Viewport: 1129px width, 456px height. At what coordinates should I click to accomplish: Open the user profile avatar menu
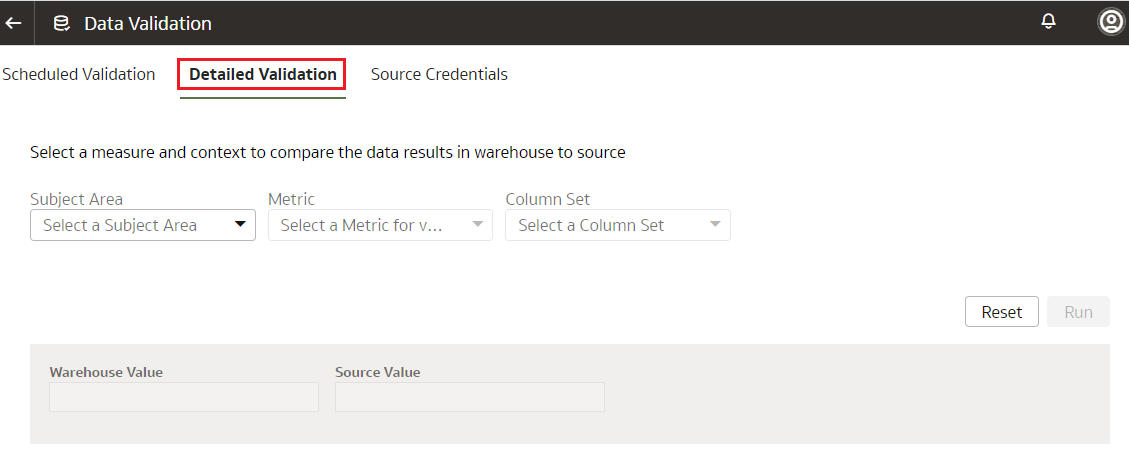1110,22
